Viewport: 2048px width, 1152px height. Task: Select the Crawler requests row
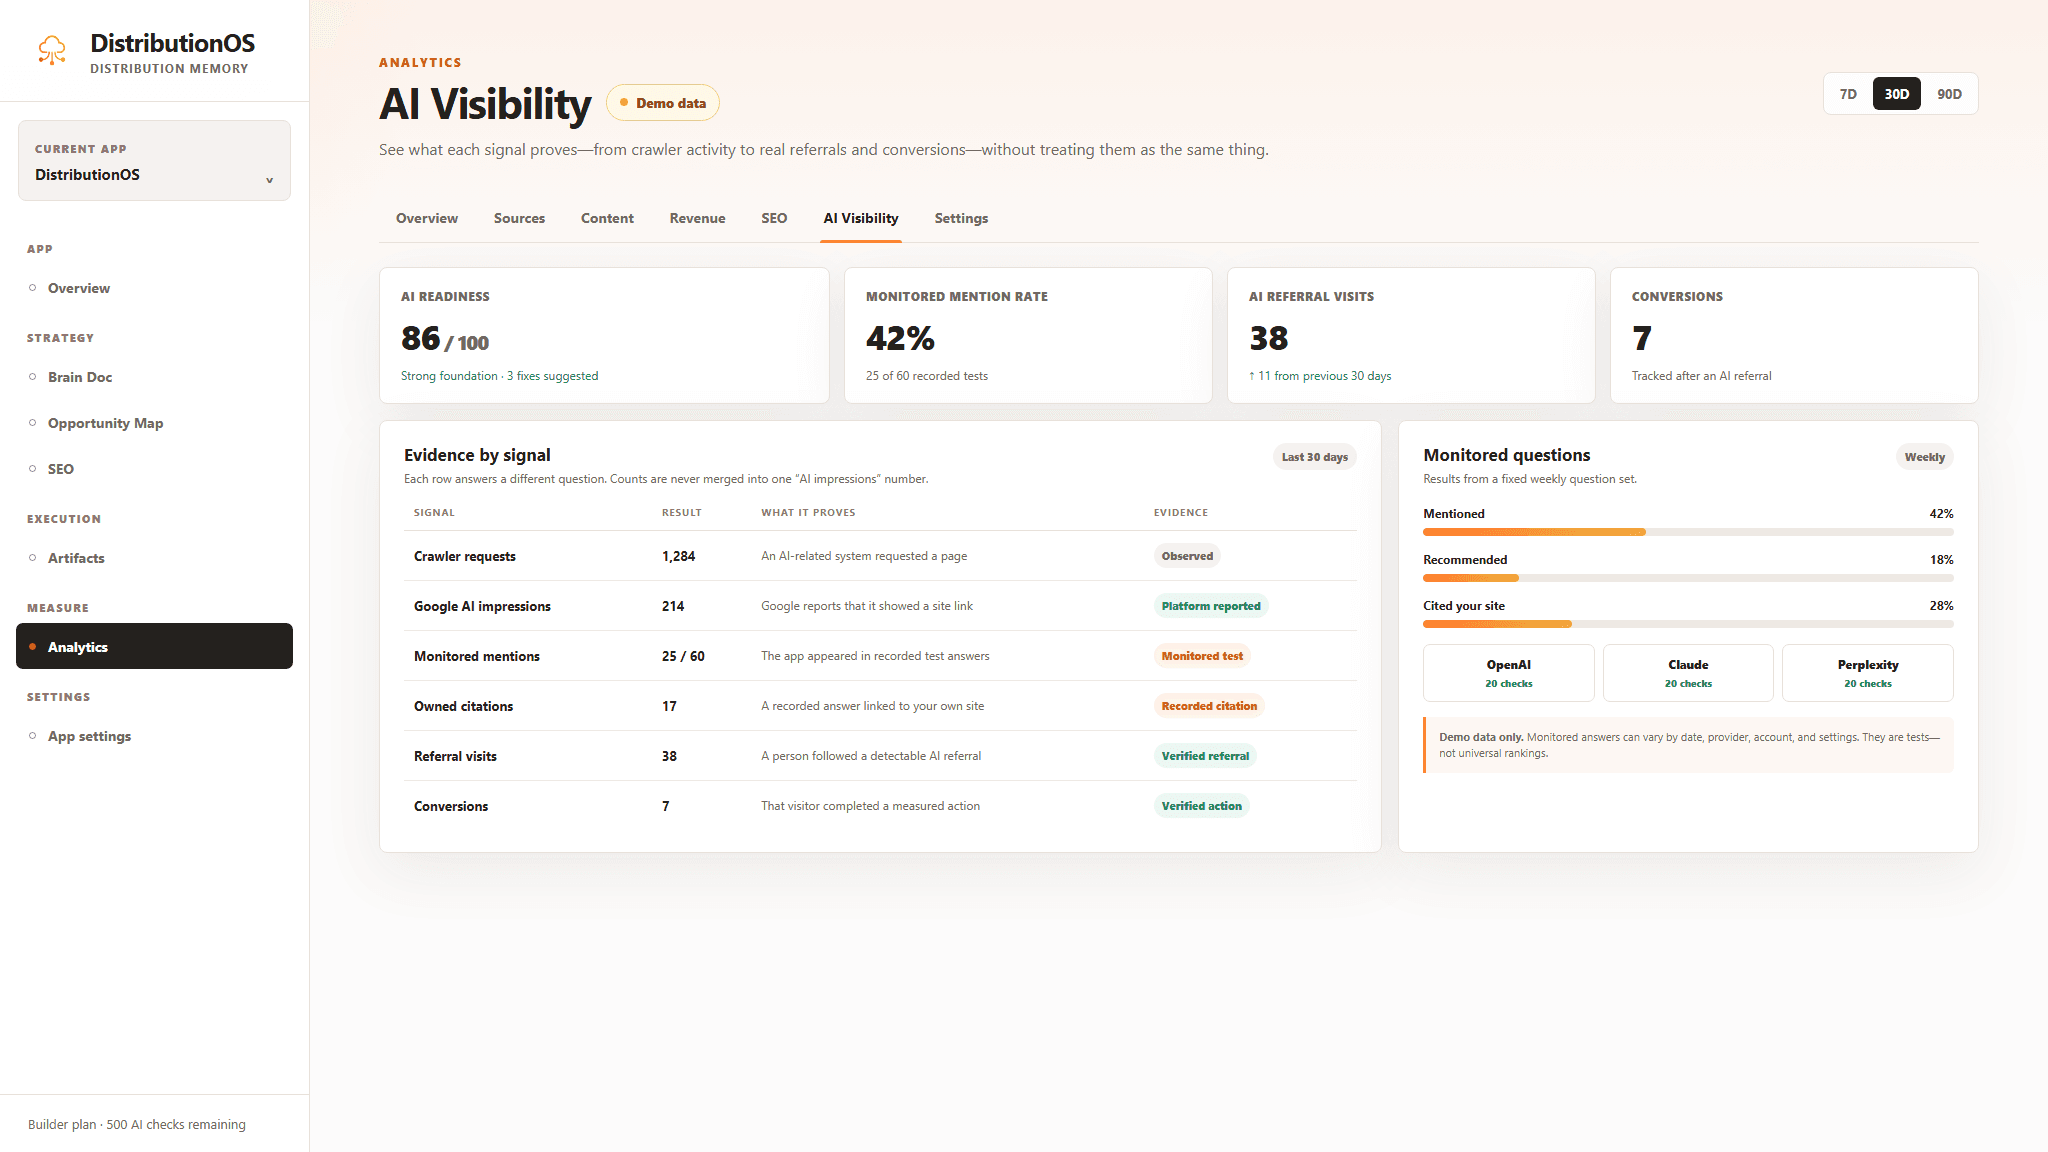[x=880, y=556]
